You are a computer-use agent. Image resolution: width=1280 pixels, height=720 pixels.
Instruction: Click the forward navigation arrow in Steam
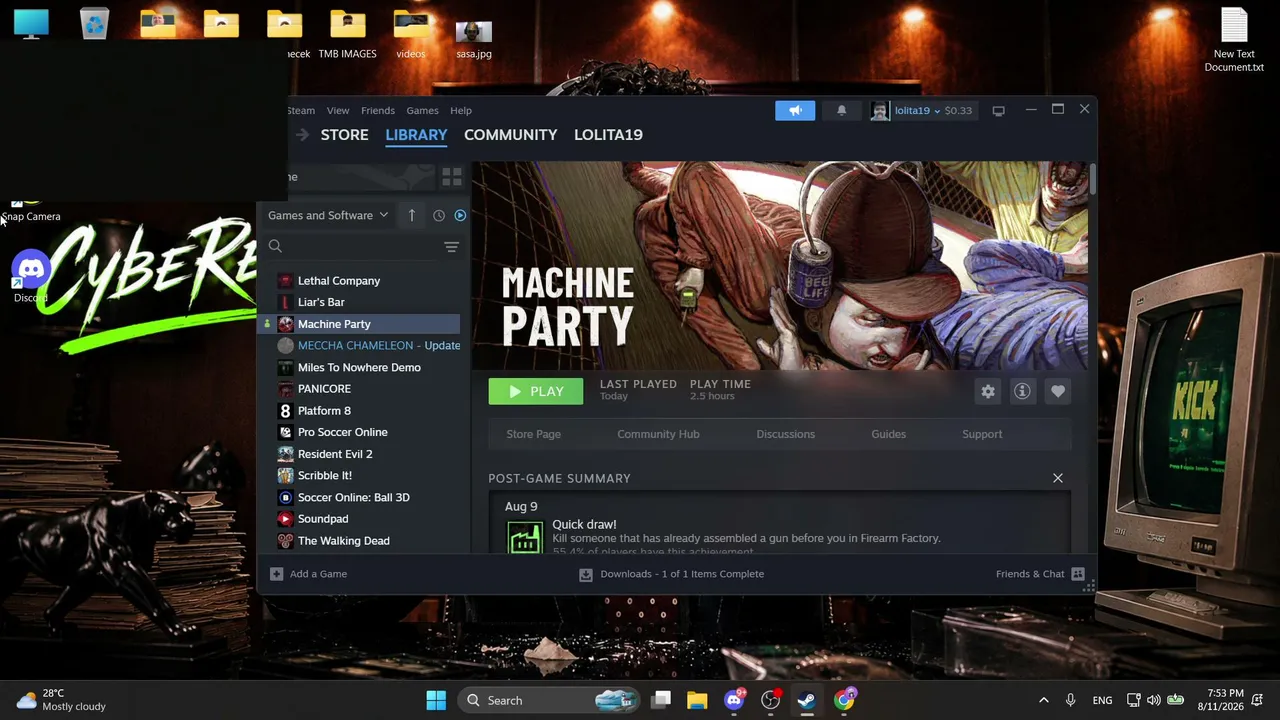tap(302, 135)
